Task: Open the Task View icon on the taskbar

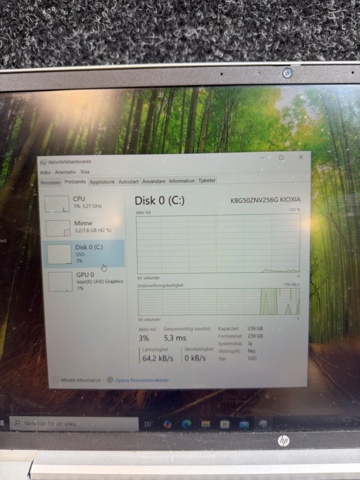Action: (148, 424)
